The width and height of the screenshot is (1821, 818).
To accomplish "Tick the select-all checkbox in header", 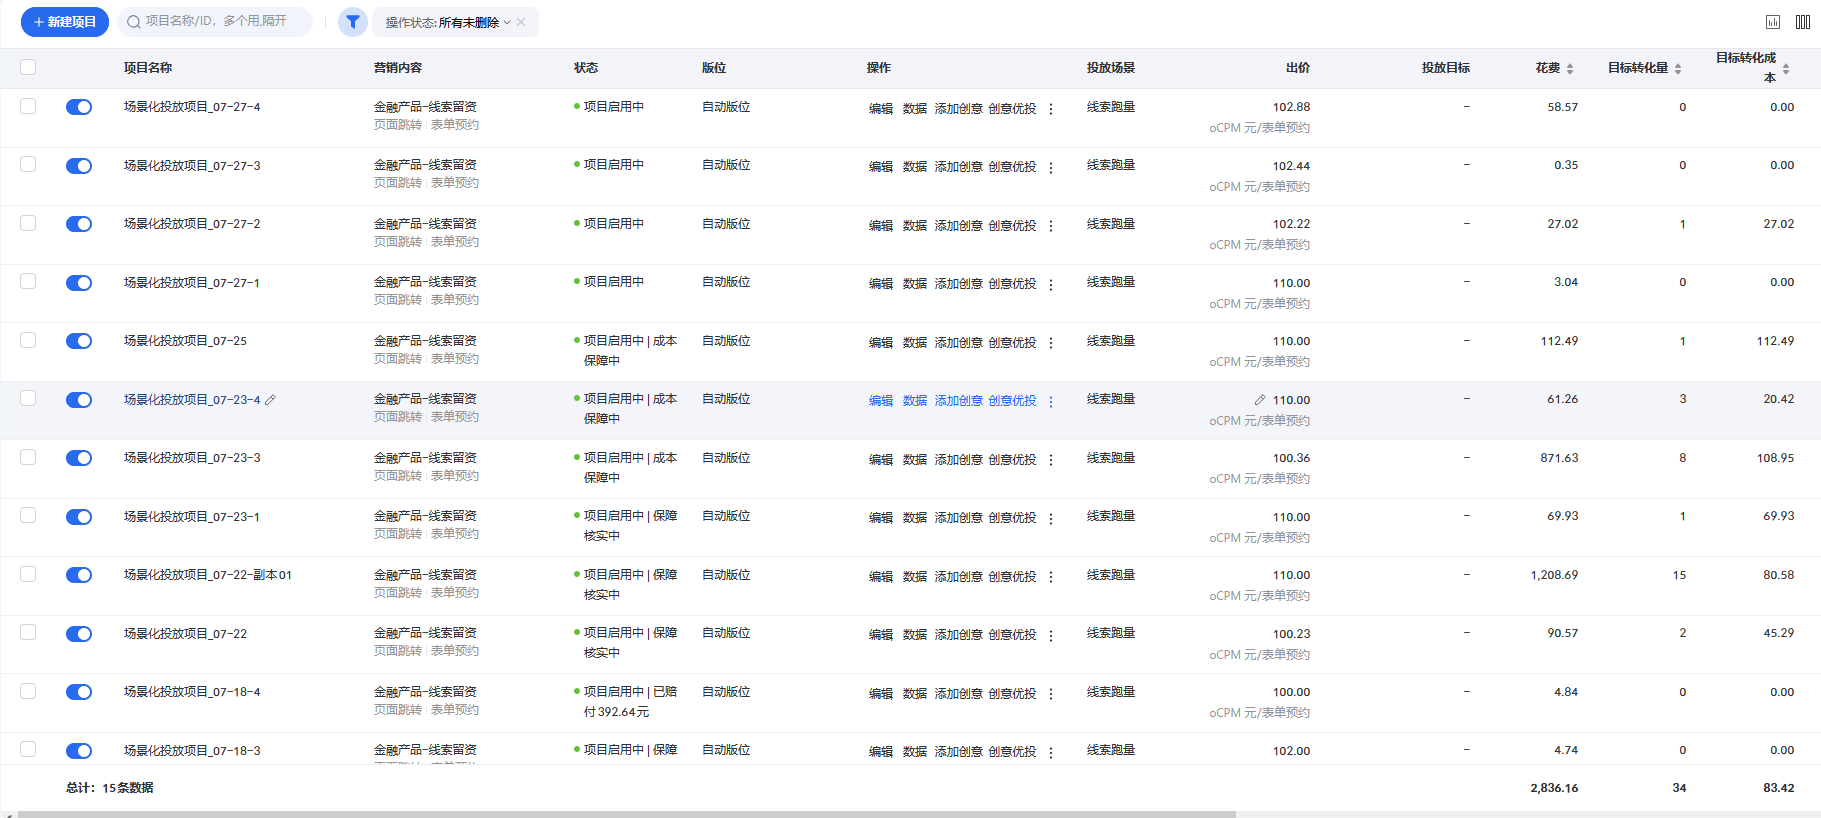I will (x=28, y=67).
